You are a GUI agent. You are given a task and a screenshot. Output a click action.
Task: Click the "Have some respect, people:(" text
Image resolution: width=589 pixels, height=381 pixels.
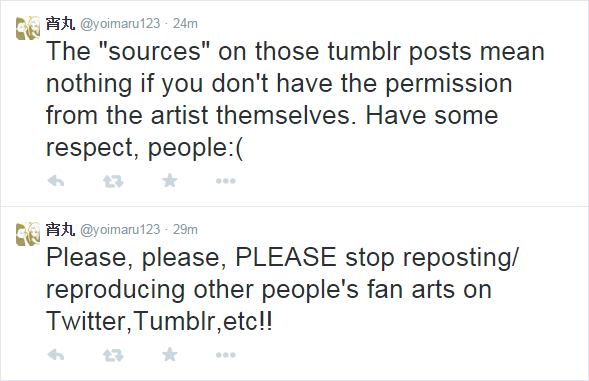pyautogui.click(x=272, y=131)
